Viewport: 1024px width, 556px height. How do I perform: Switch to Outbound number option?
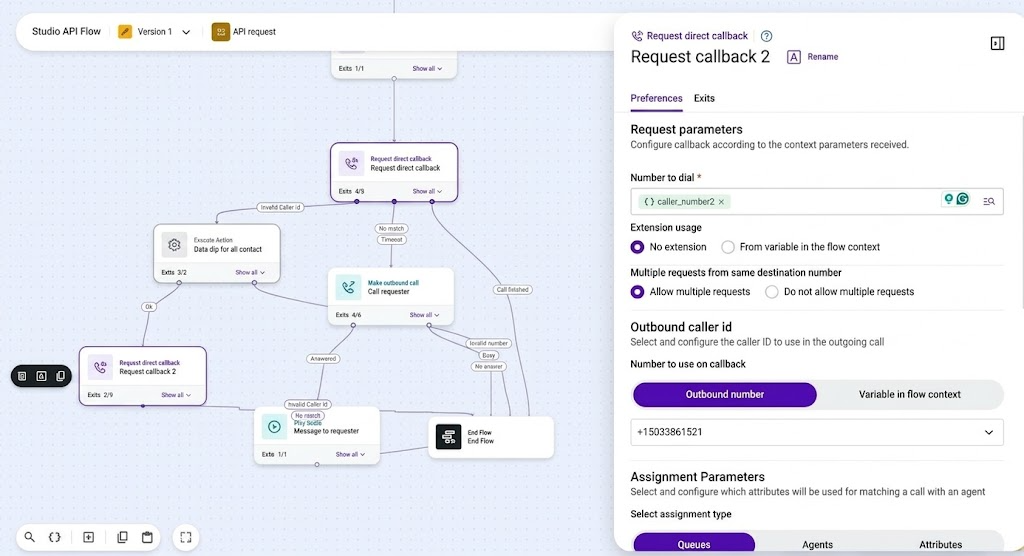(725, 395)
